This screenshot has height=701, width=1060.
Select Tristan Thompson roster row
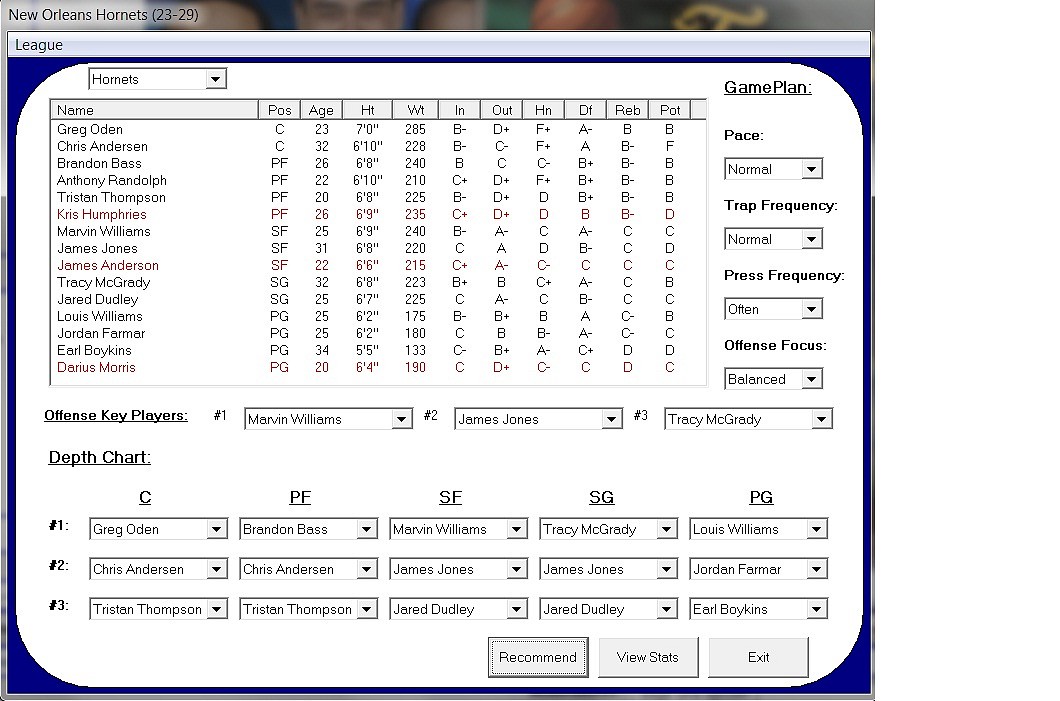pyautogui.click(x=379, y=197)
